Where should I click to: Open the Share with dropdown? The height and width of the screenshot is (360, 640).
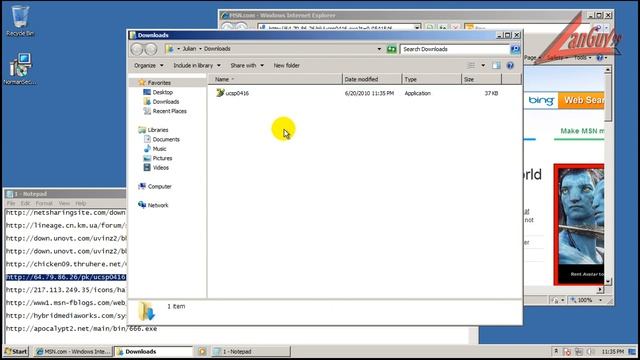[x=247, y=65]
